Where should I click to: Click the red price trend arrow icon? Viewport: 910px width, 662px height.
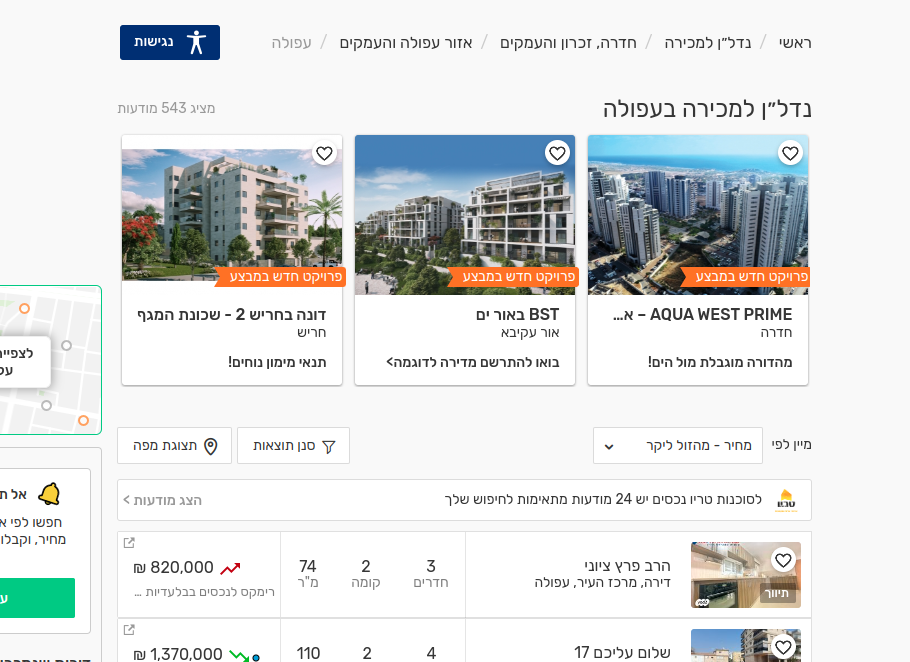coord(230,569)
